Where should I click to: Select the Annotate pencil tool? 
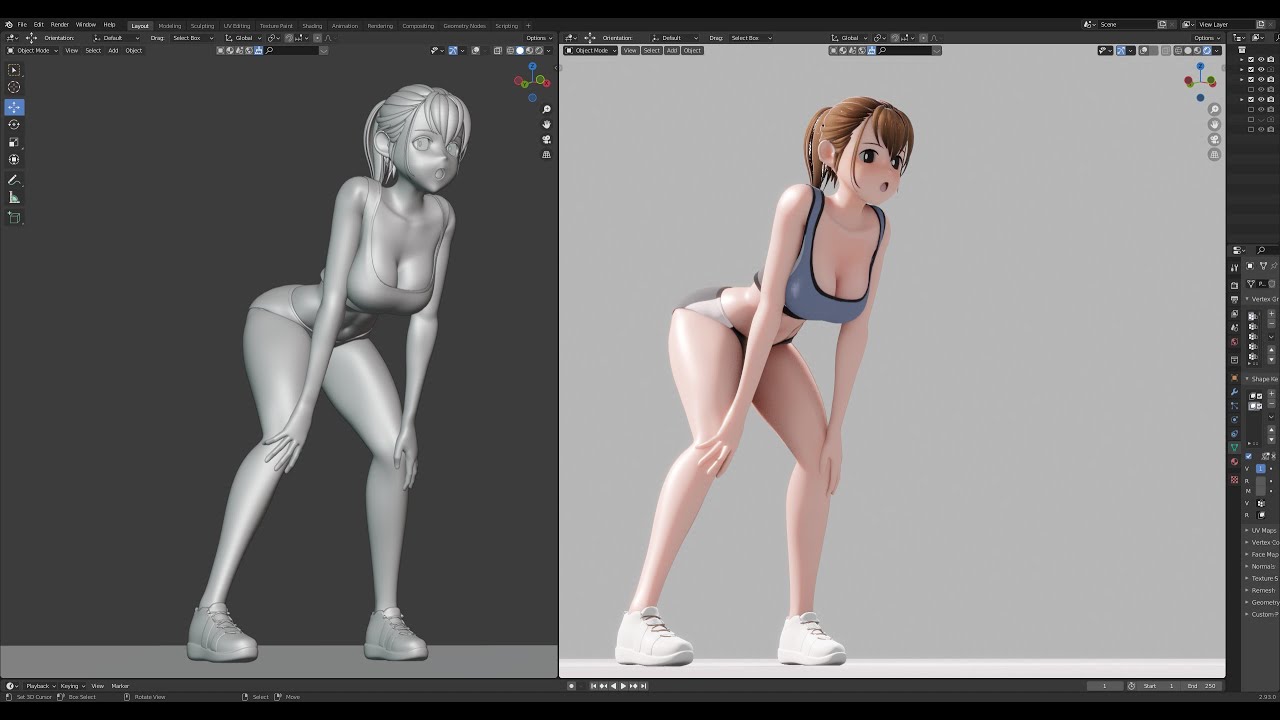[x=14, y=180]
